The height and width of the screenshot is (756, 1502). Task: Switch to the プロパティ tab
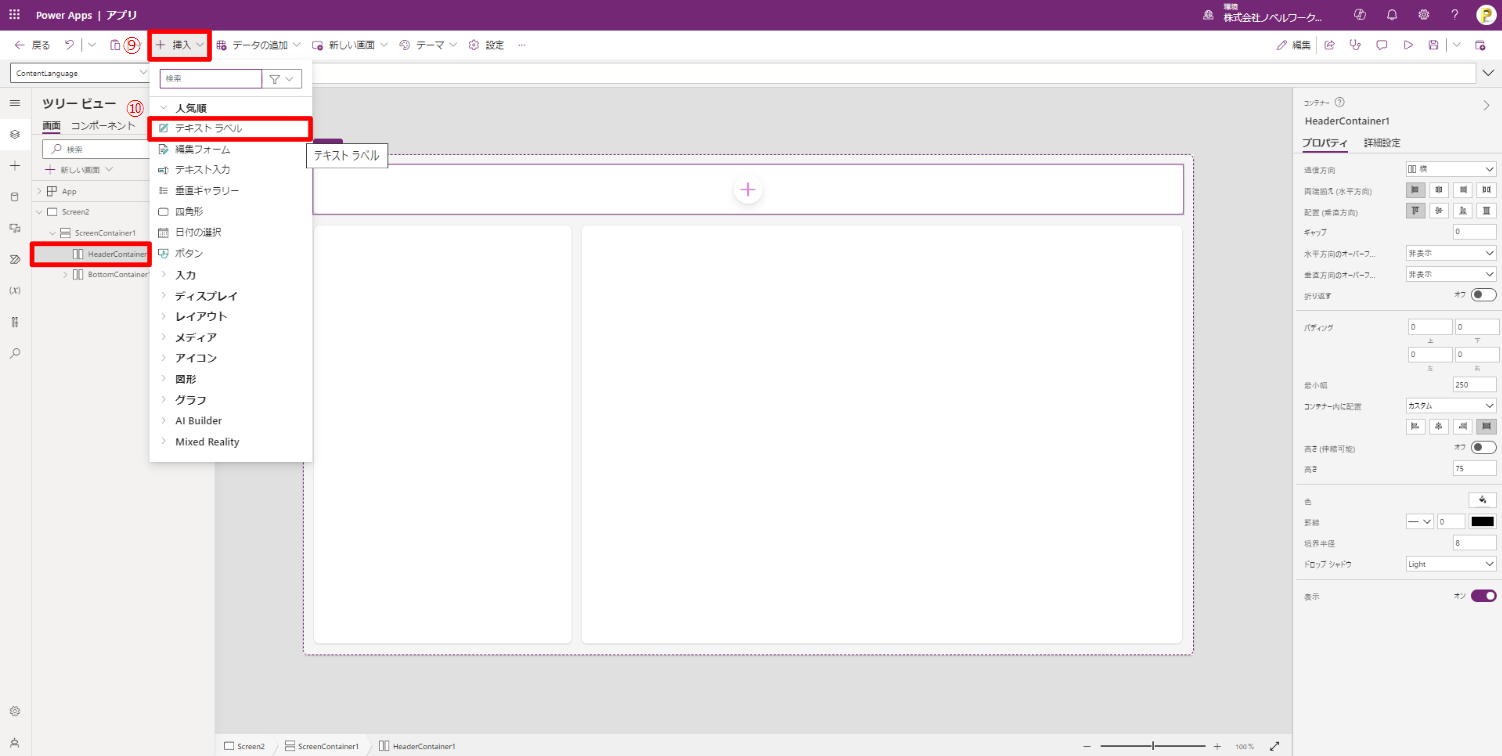pyautogui.click(x=1324, y=143)
